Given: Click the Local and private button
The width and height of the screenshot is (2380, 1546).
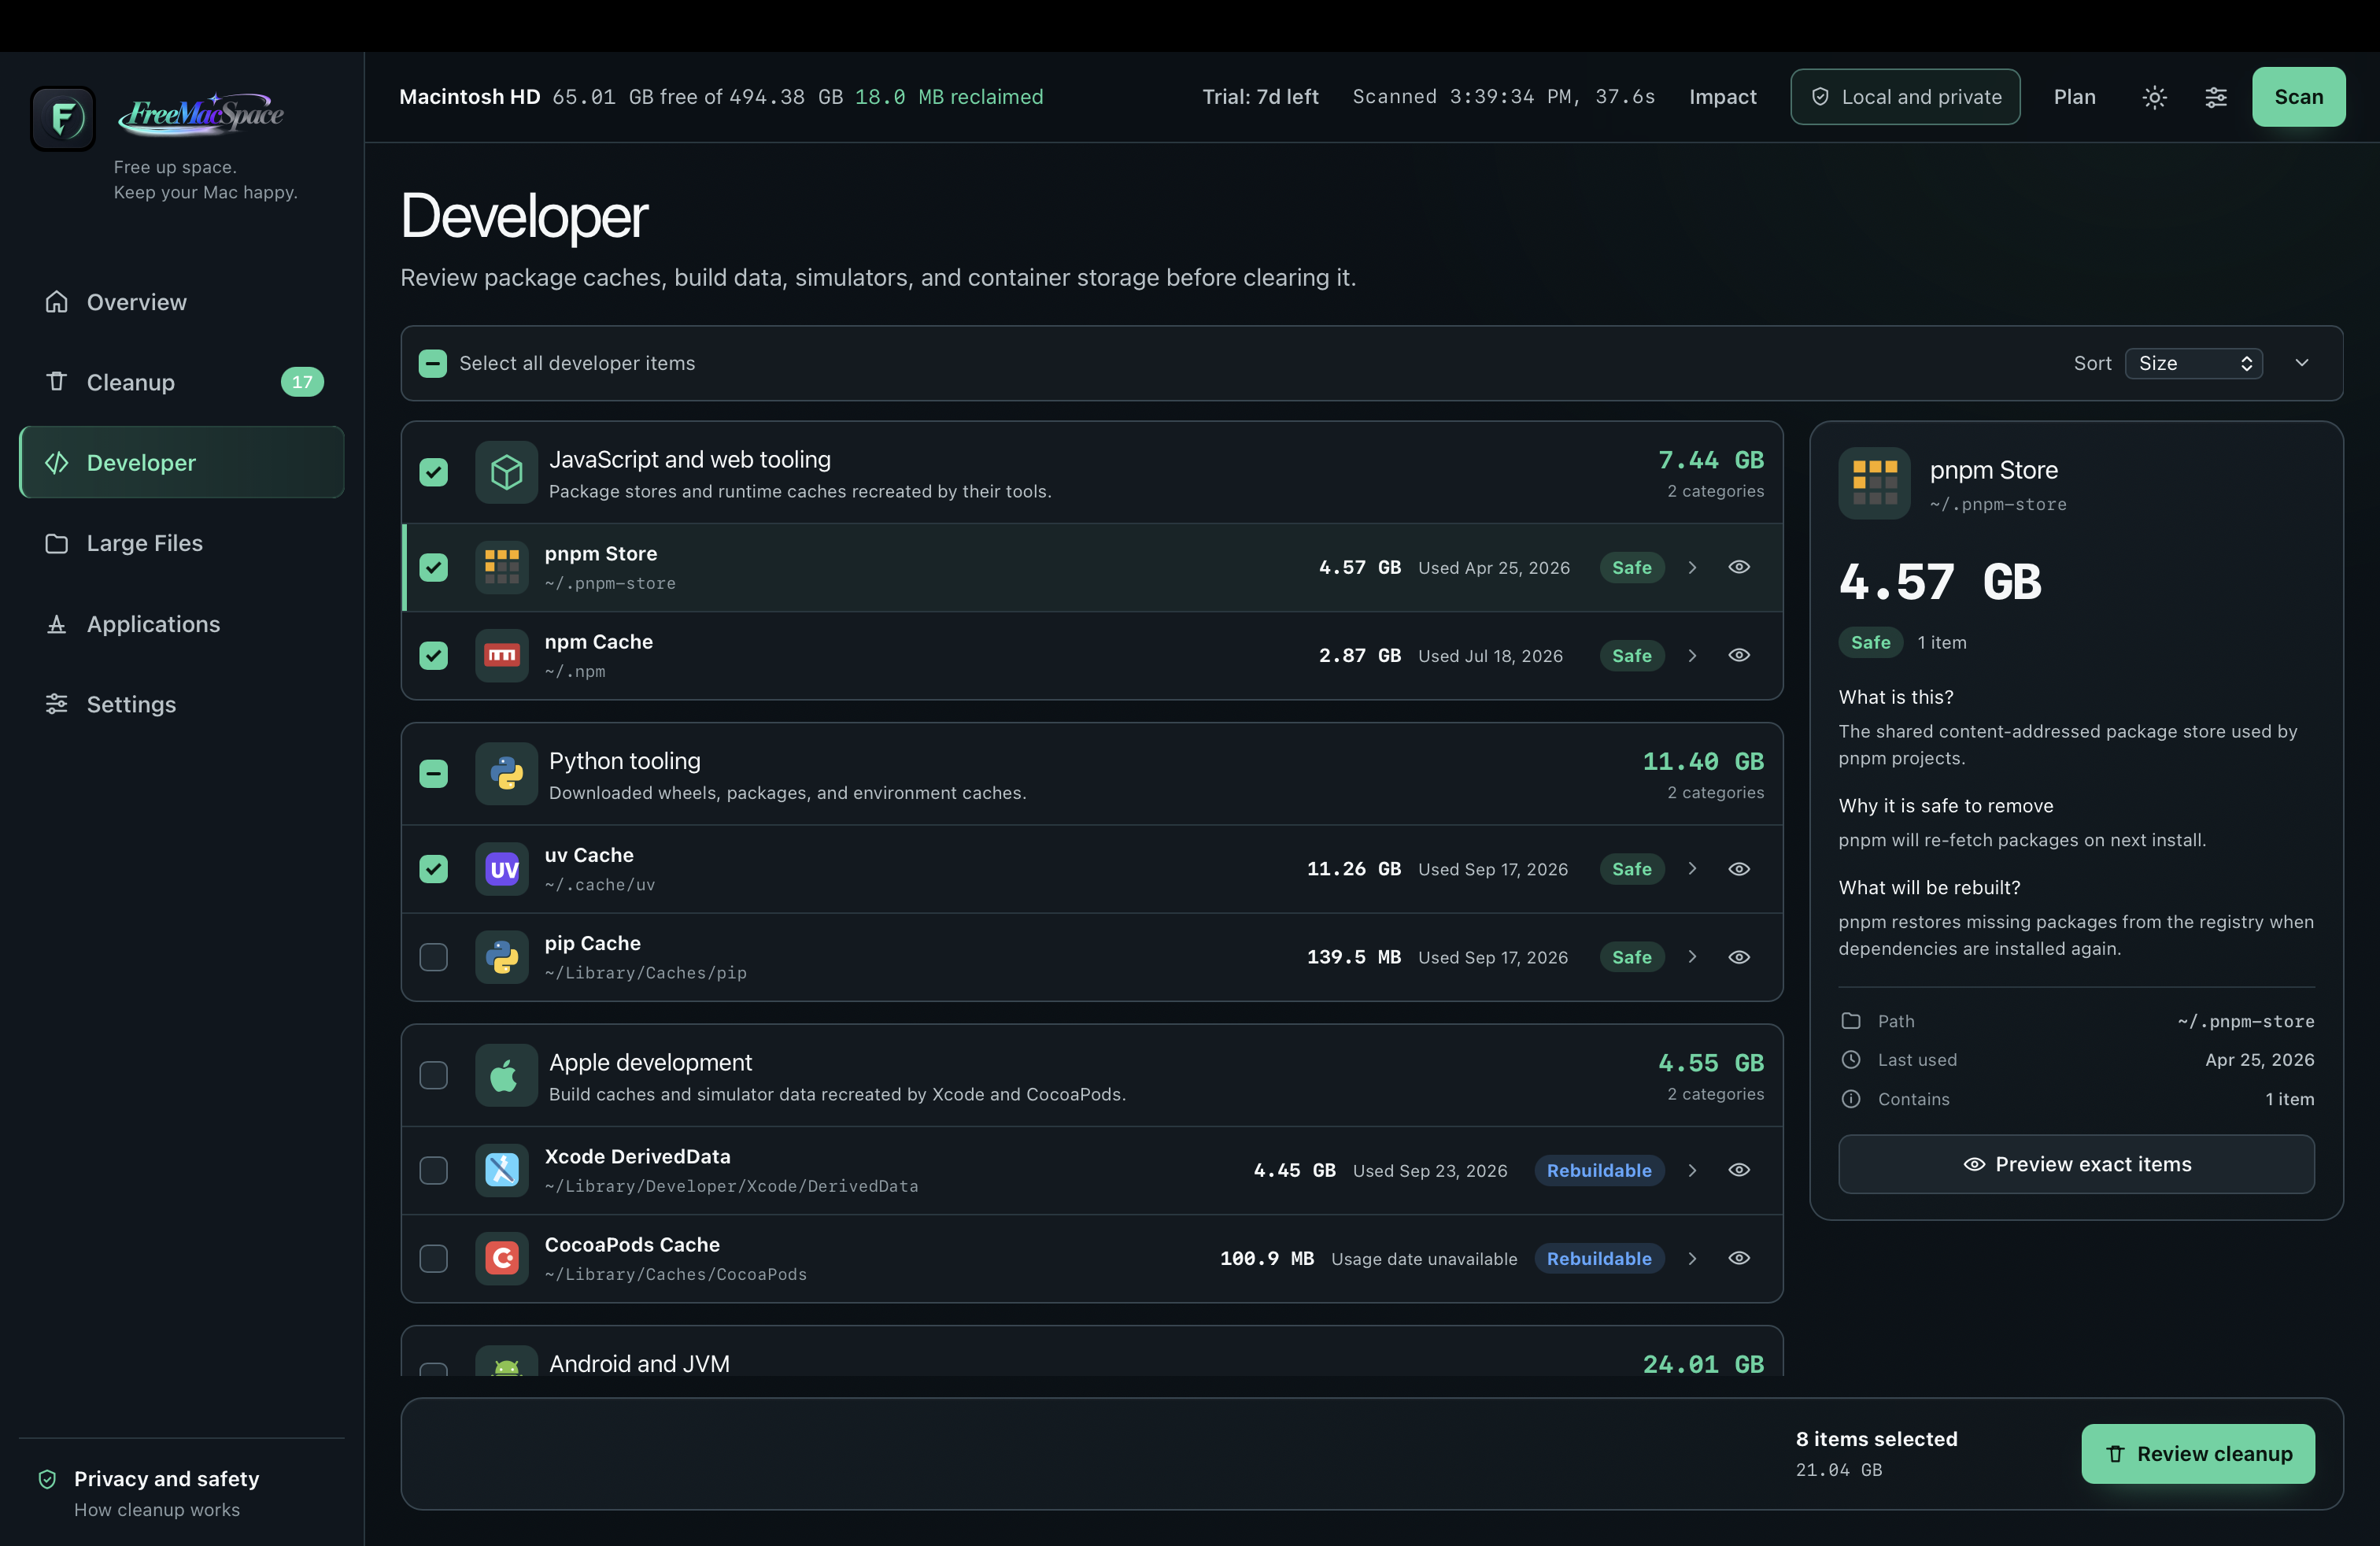Looking at the screenshot, I should 1905,97.
